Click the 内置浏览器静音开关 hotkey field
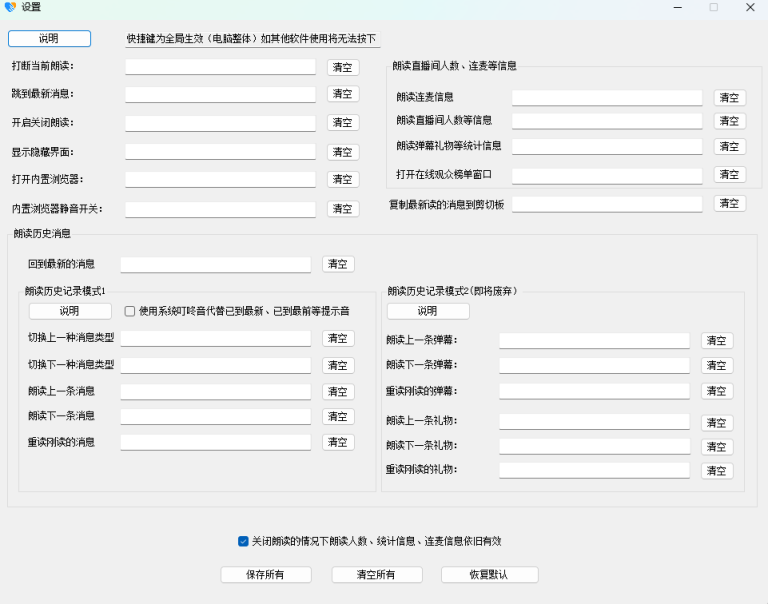 point(220,209)
